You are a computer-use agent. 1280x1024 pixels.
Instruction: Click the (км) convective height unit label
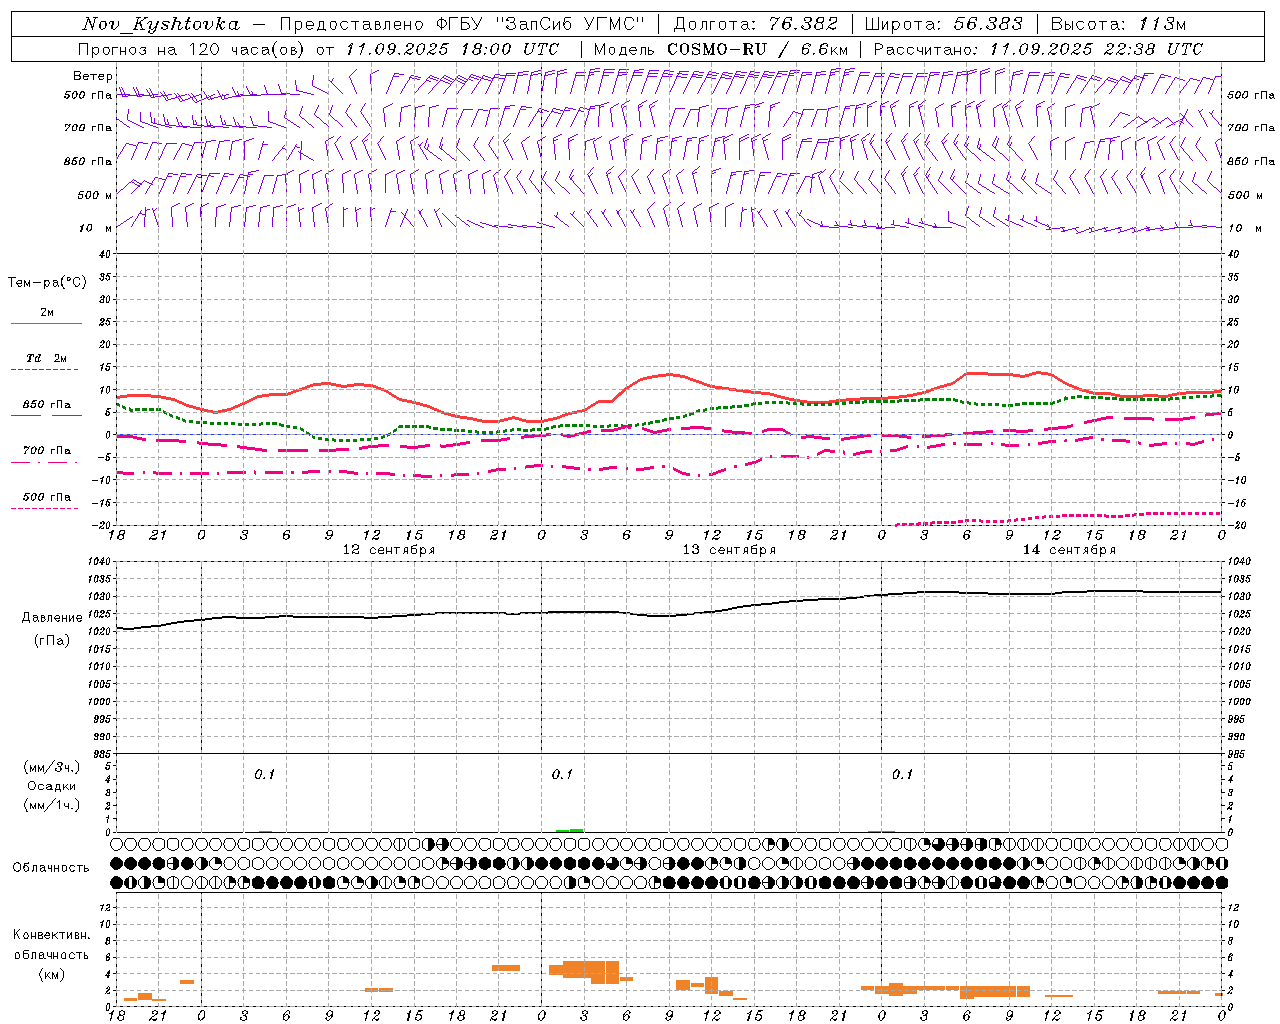(52, 975)
